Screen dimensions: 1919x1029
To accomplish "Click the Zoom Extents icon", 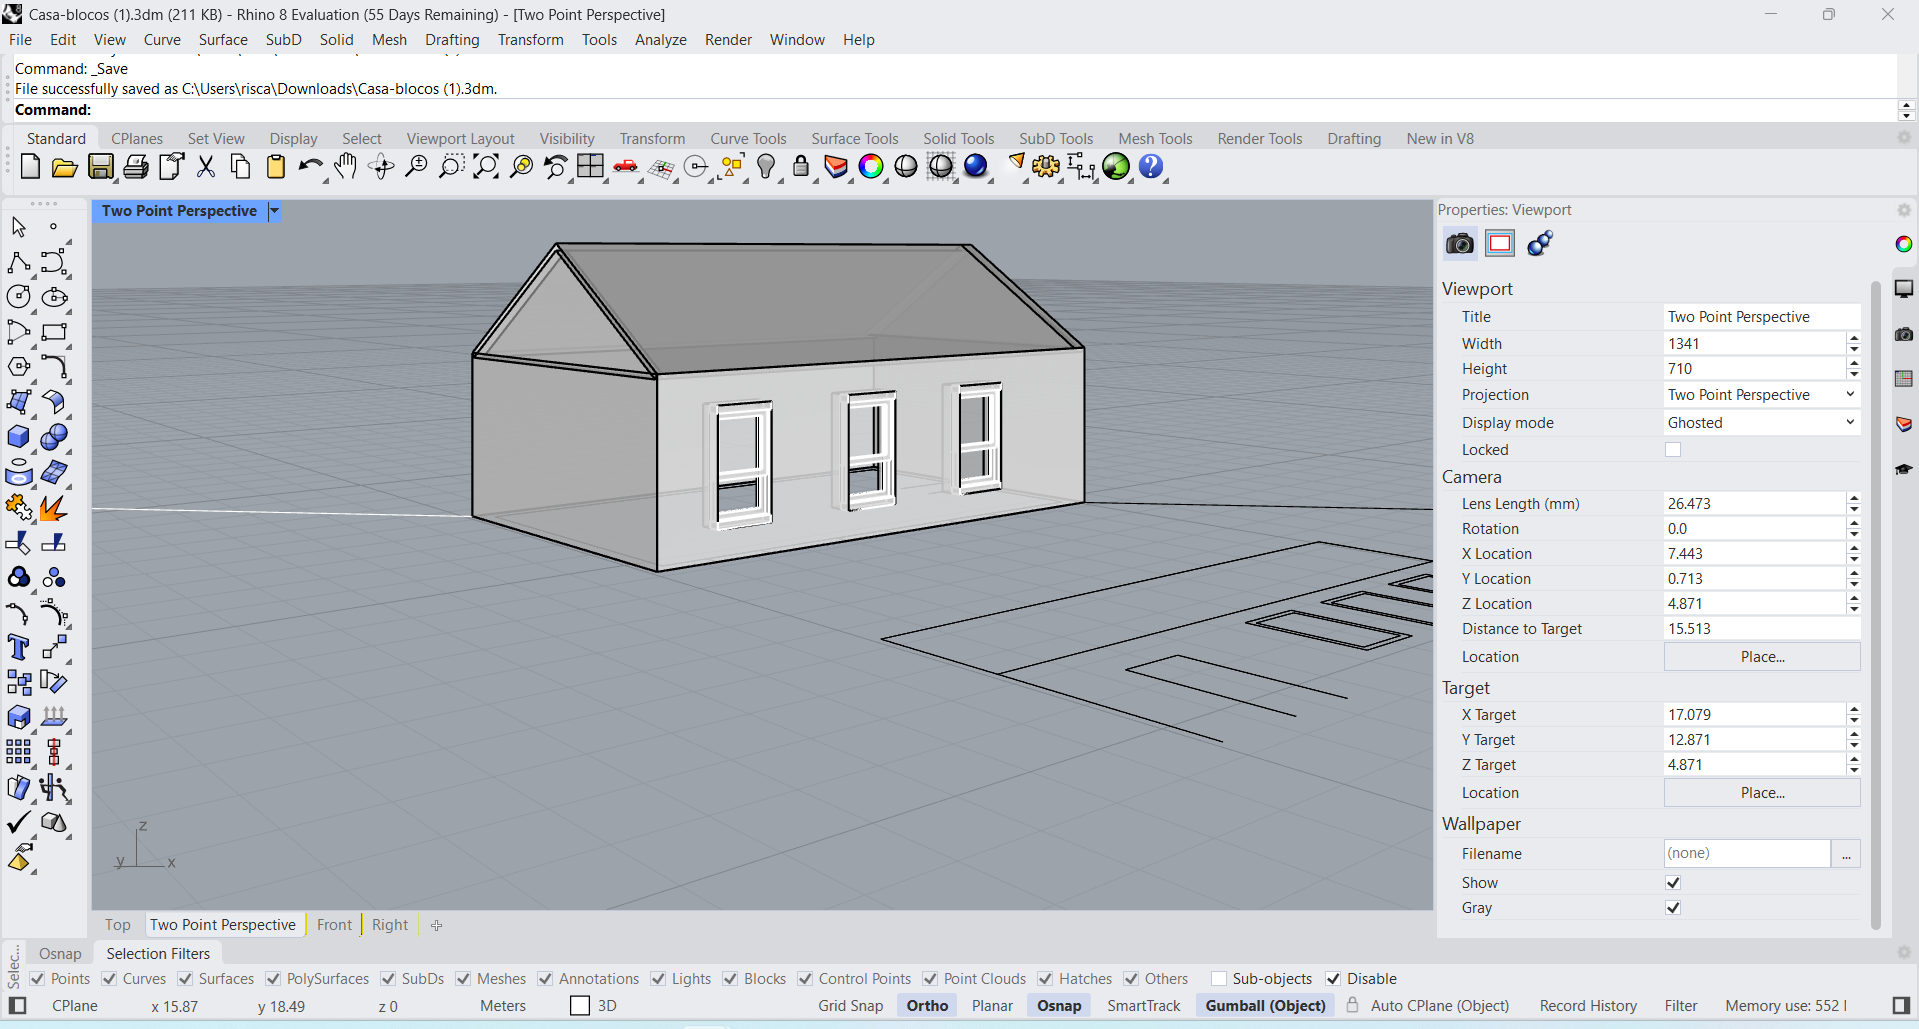I will point(486,167).
